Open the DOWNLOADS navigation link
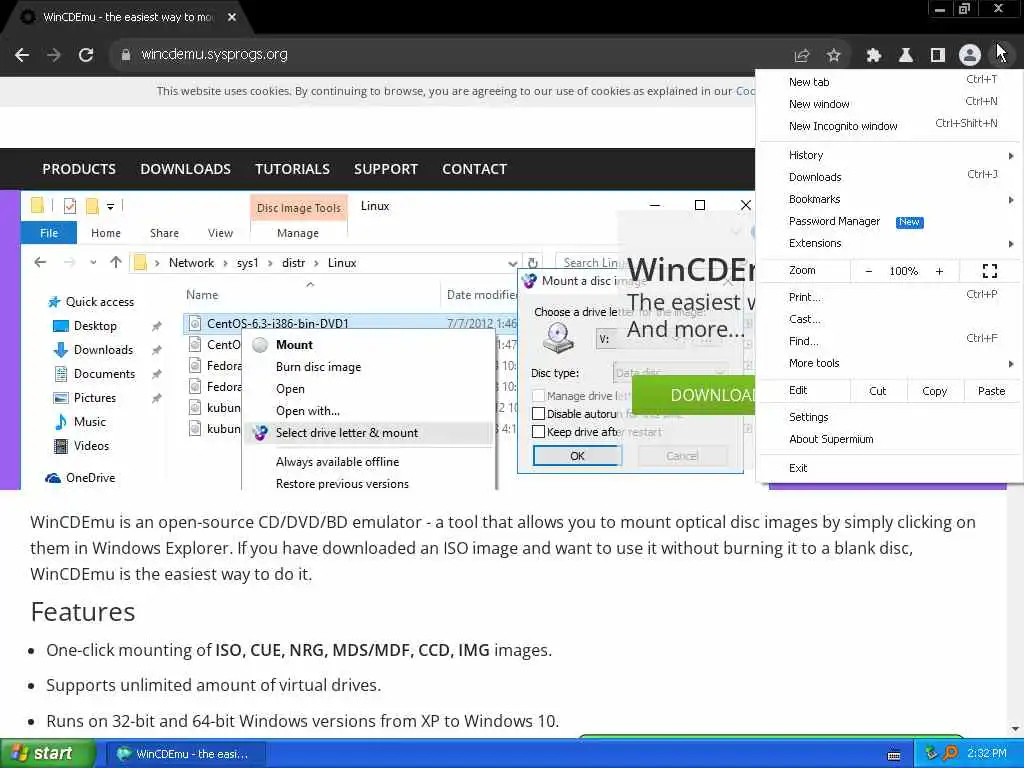The image size is (1024, 768). [x=185, y=169]
